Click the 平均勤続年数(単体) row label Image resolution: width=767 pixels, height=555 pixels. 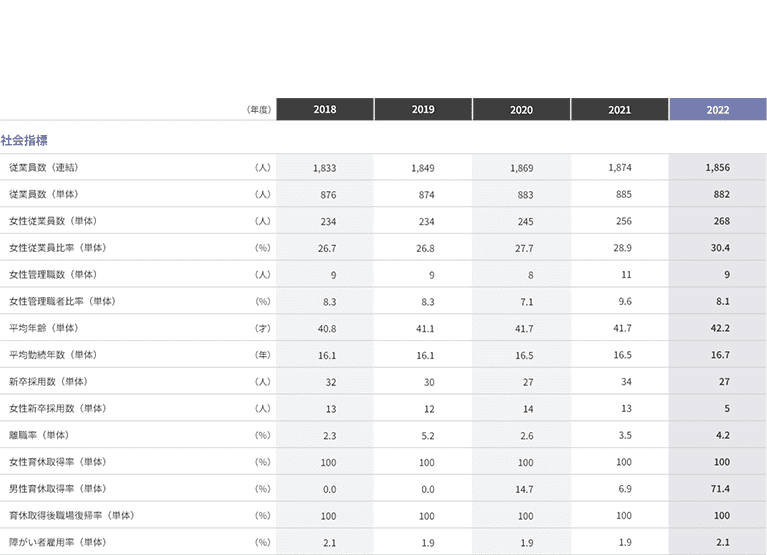[x=53, y=355]
